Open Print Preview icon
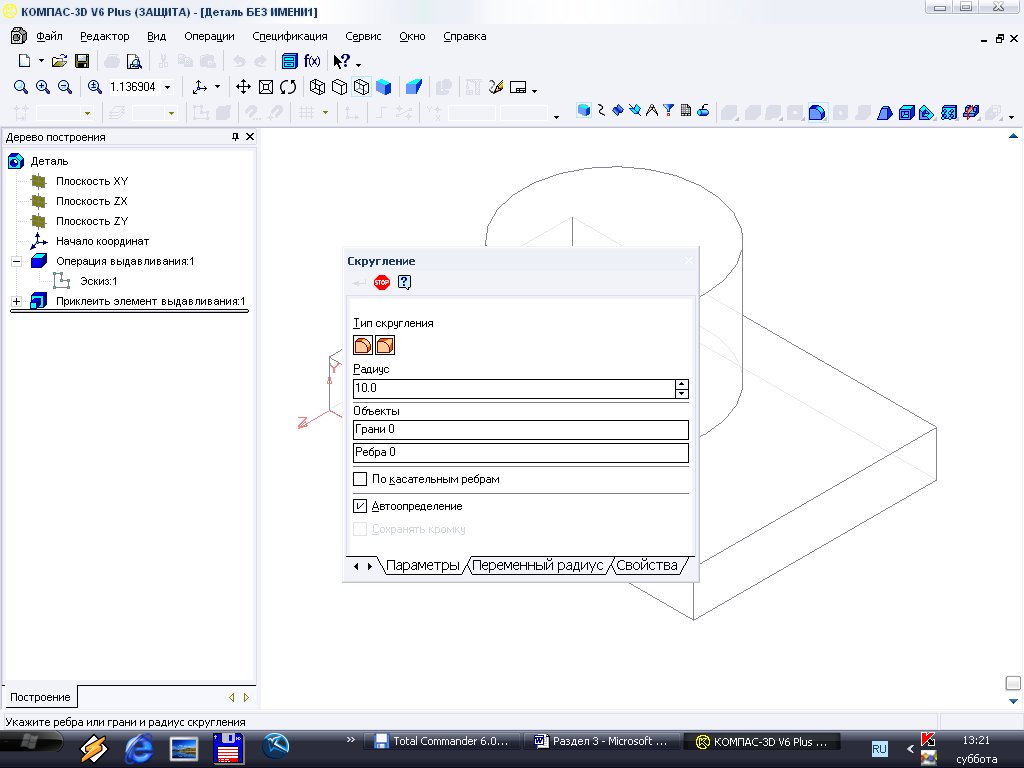The width and height of the screenshot is (1024, 768). (134, 61)
